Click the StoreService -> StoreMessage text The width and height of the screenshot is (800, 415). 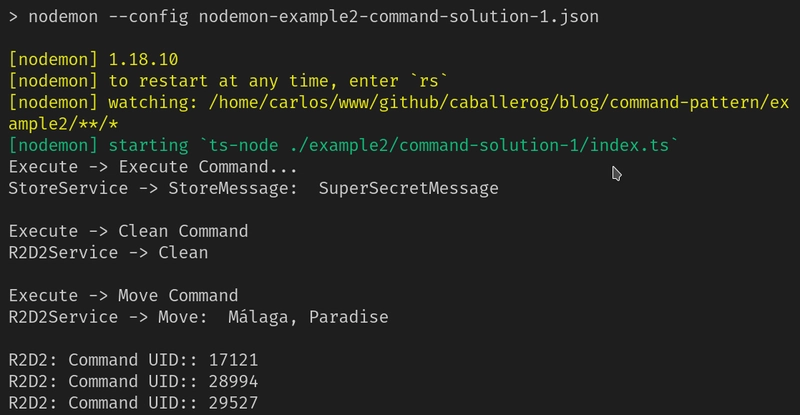click(x=153, y=188)
